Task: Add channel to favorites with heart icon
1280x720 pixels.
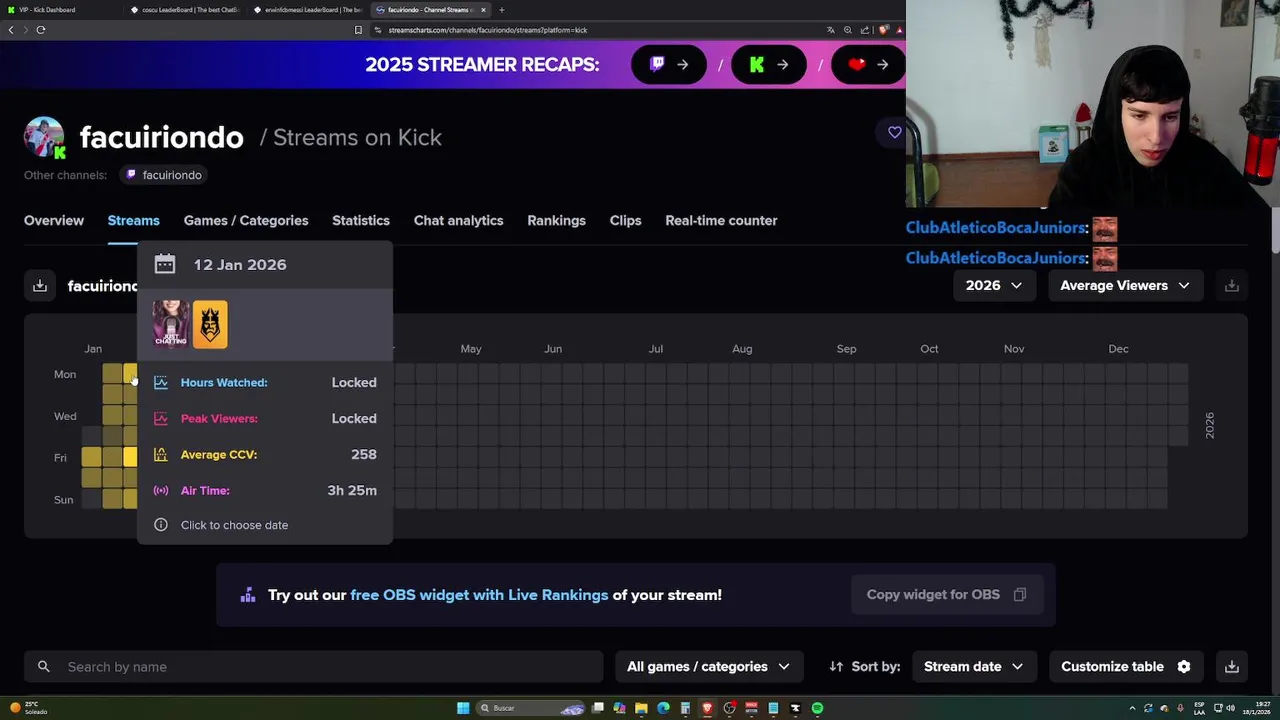Action: [894, 132]
